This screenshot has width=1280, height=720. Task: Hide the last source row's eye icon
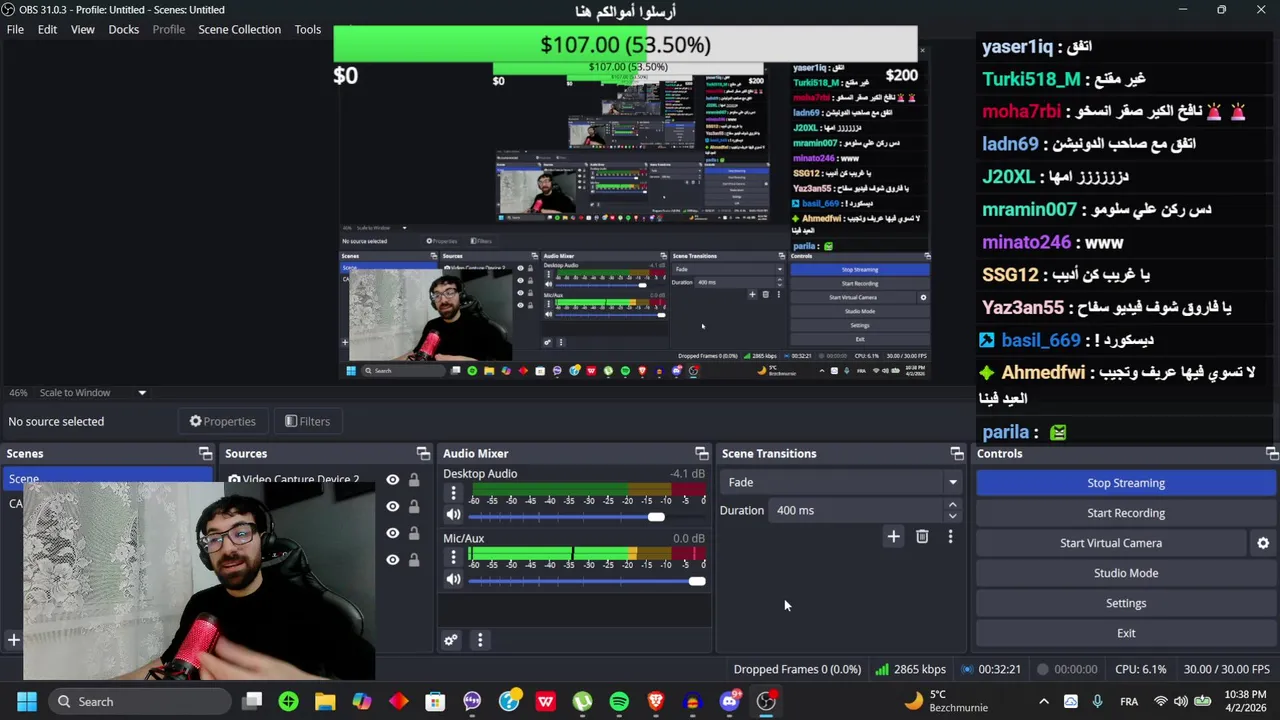coord(392,560)
